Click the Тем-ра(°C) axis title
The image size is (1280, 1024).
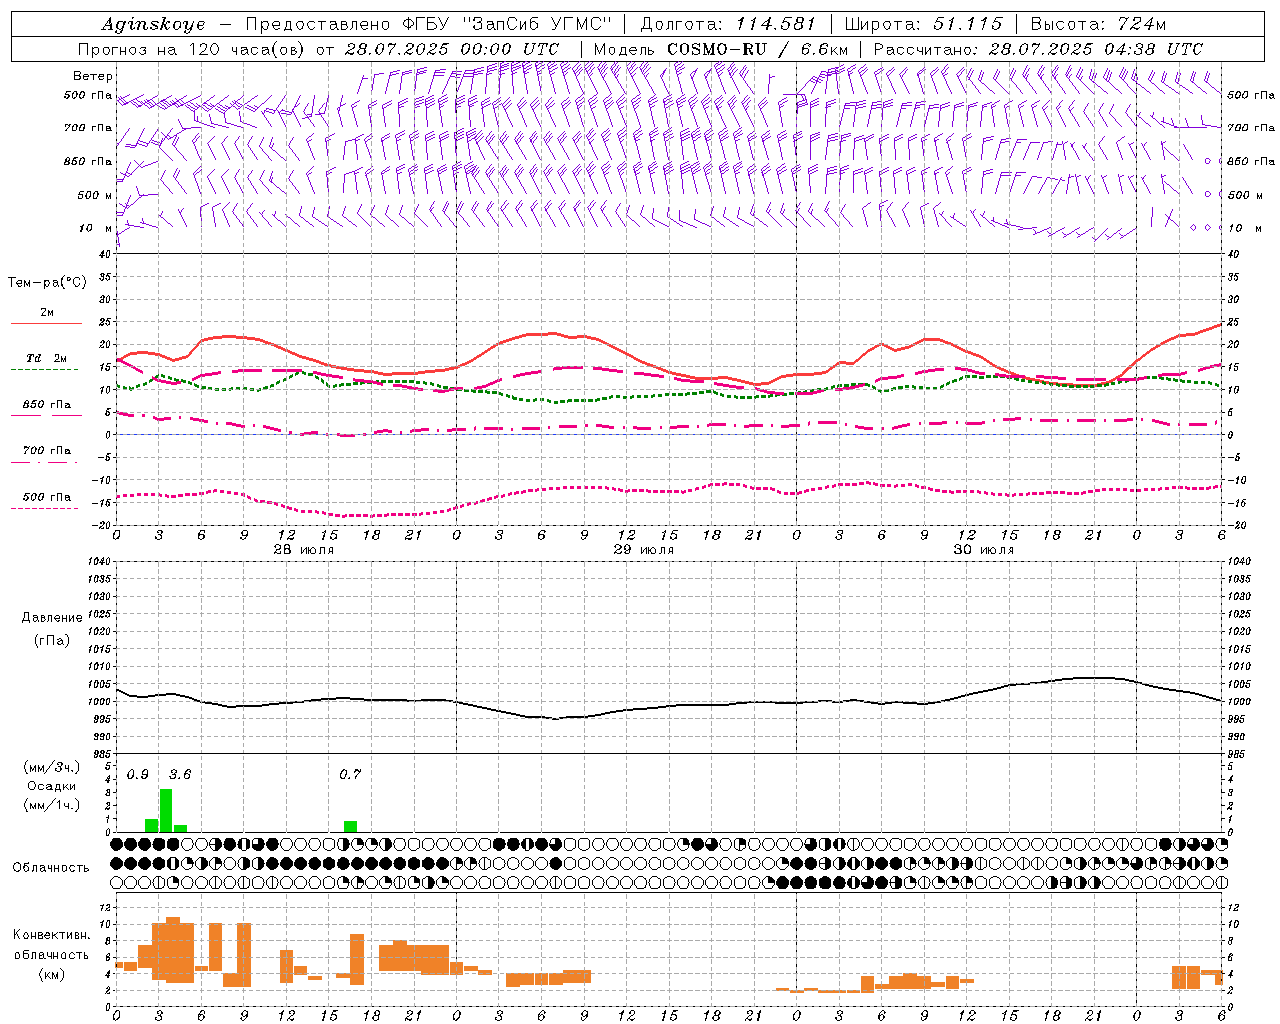point(48,283)
